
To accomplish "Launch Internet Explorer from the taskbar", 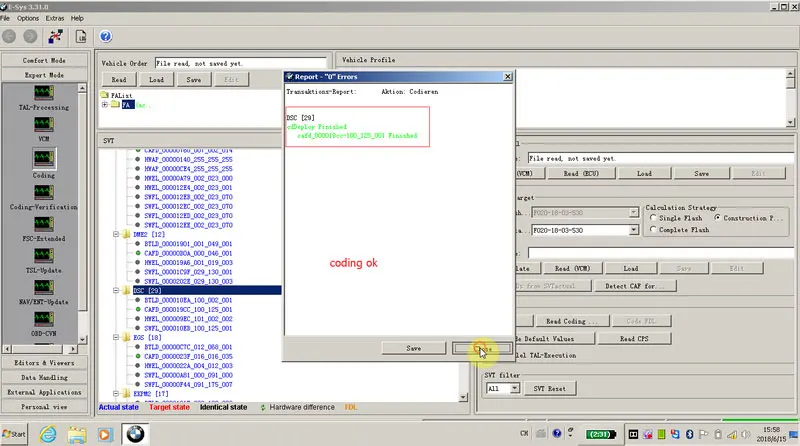I will 48,434.
